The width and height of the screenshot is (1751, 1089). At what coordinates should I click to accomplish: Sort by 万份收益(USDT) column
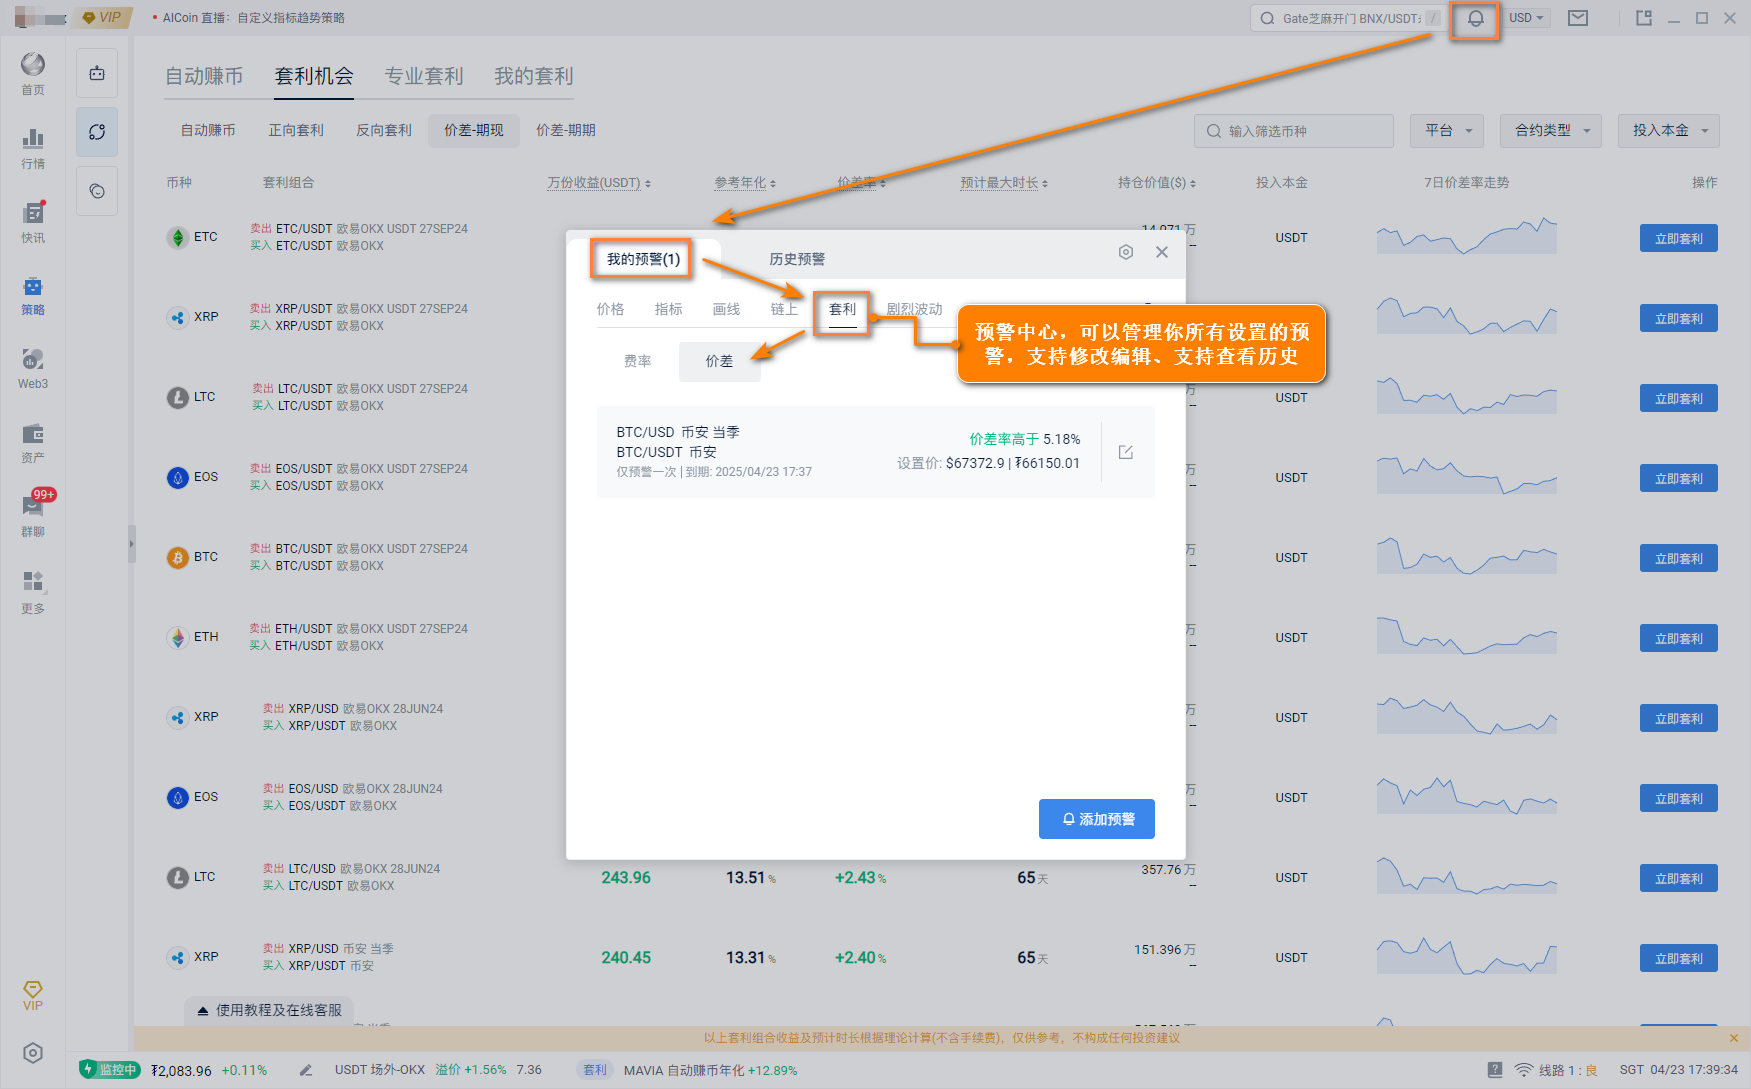point(599,183)
